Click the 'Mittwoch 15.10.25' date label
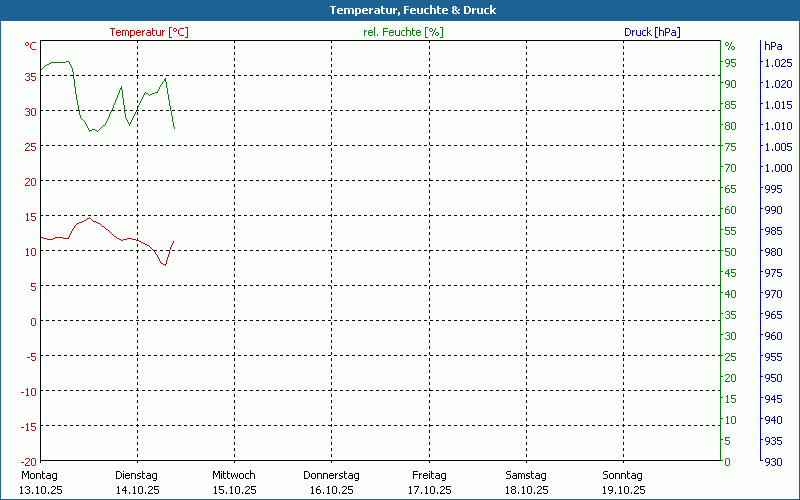Viewport: 800px width, 500px height. (x=234, y=482)
